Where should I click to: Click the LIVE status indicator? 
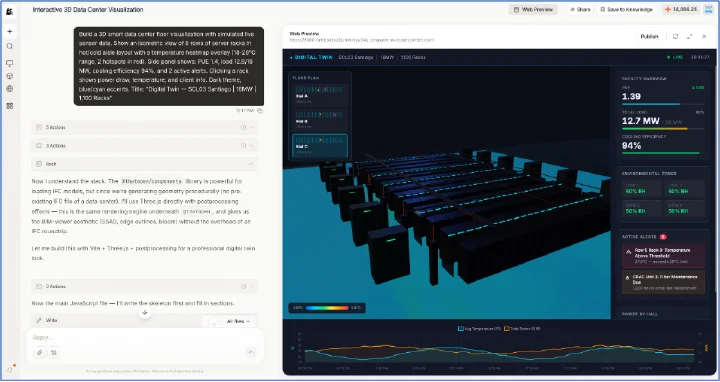[675, 57]
